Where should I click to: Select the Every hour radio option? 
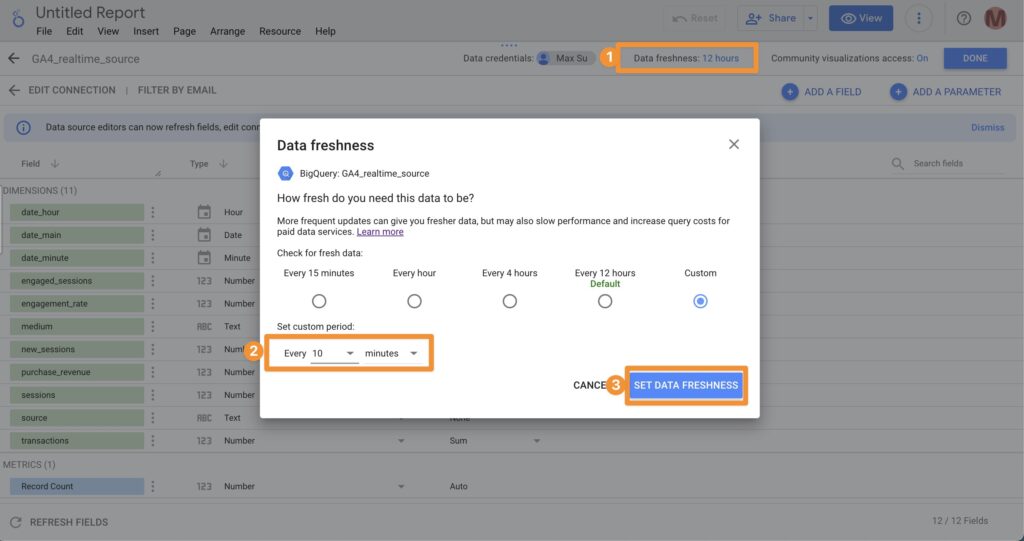pos(414,301)
